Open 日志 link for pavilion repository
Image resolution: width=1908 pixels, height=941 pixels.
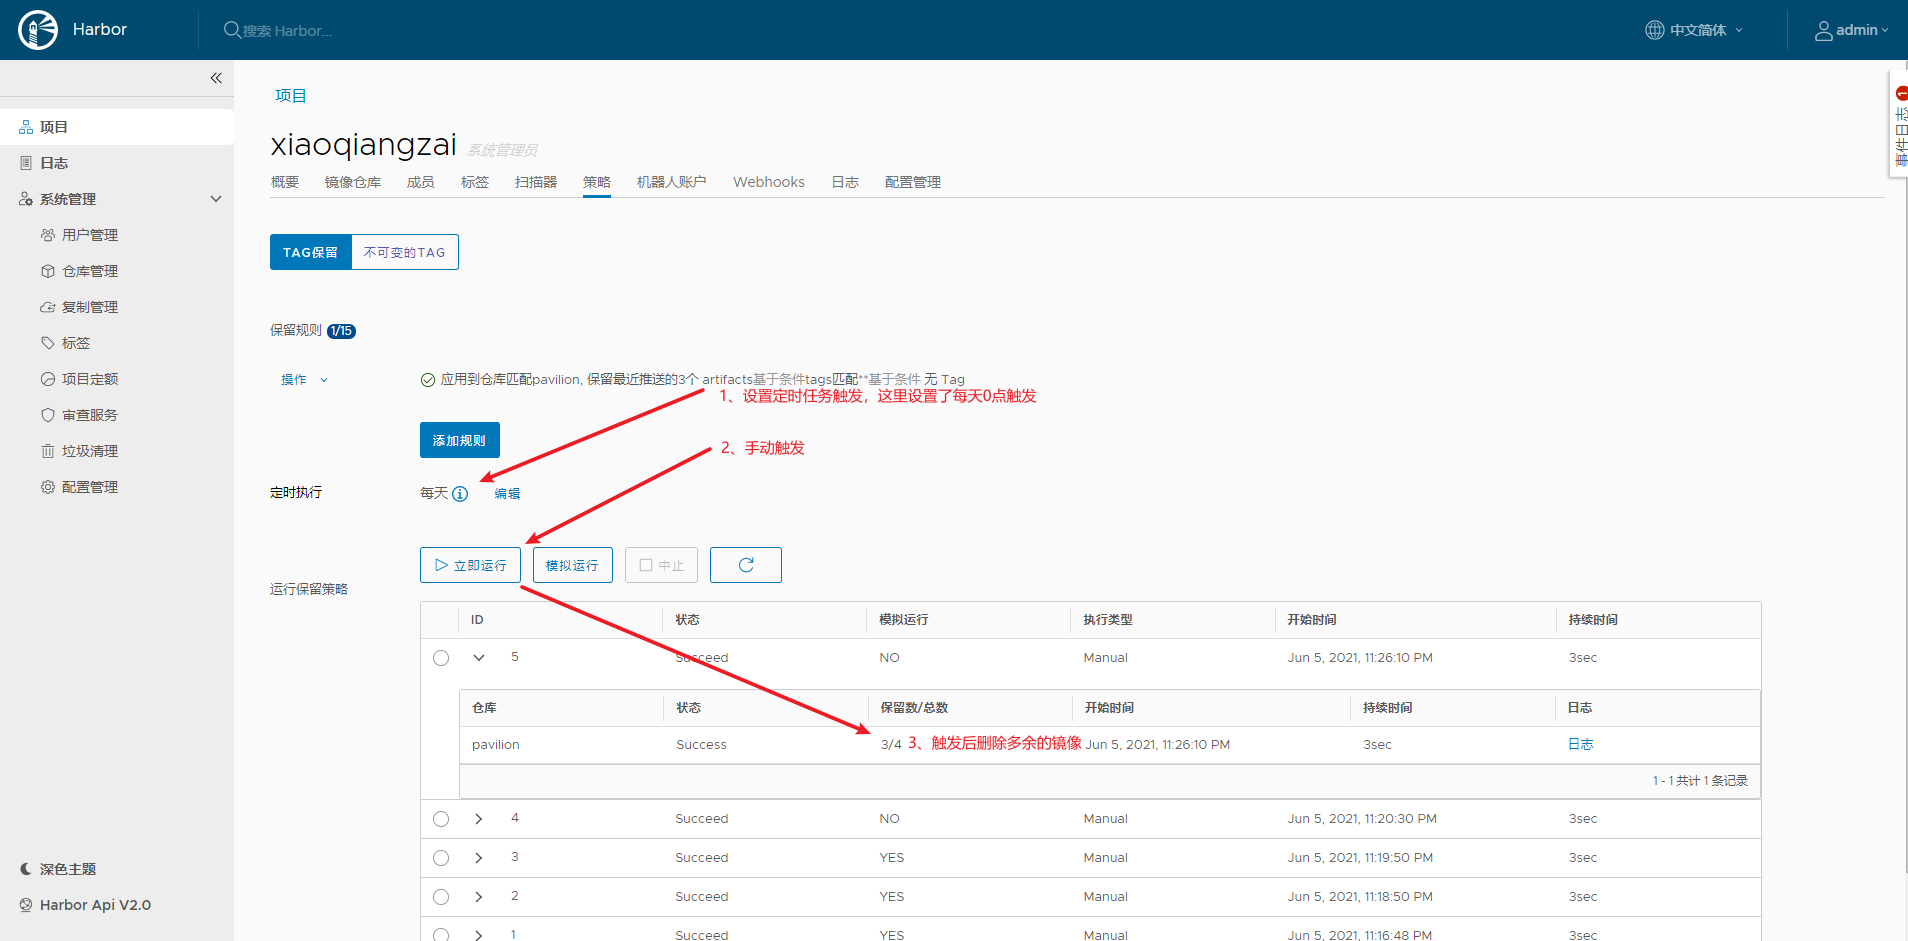click(1581, 745)
